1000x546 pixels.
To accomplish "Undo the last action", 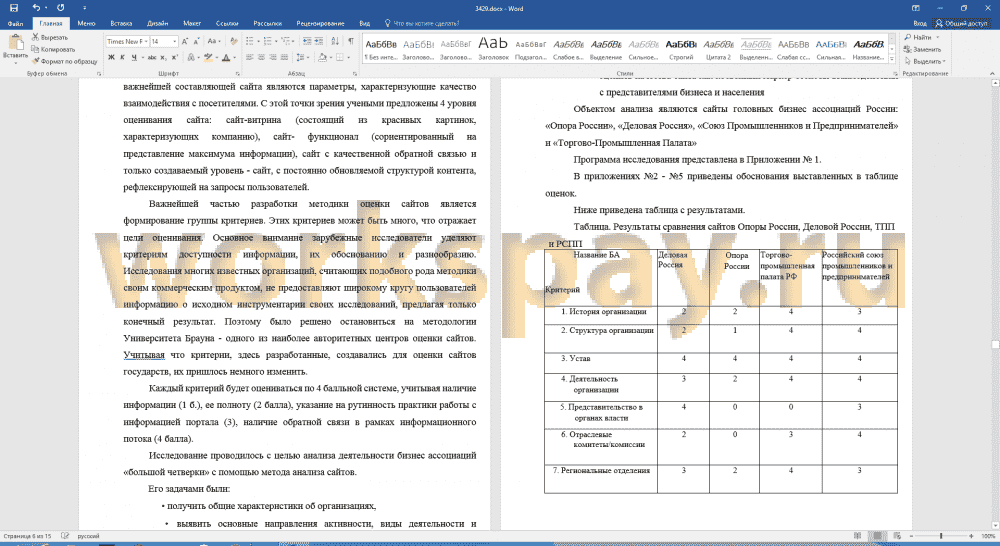I will coord(36,8).
